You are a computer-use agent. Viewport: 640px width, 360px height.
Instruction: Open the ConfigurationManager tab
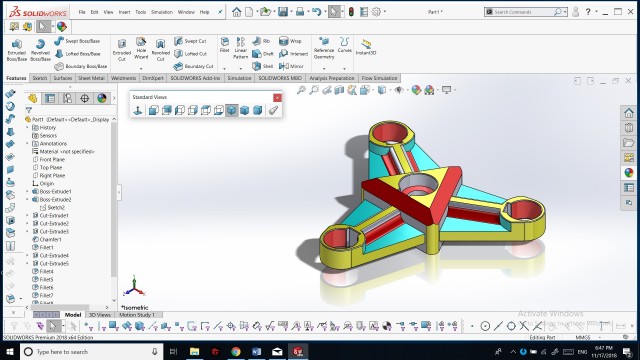point(67,98)
